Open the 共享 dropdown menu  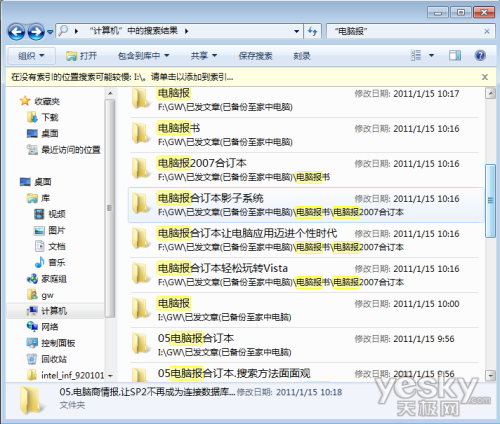pyautogui.click(x=204, y=56)
